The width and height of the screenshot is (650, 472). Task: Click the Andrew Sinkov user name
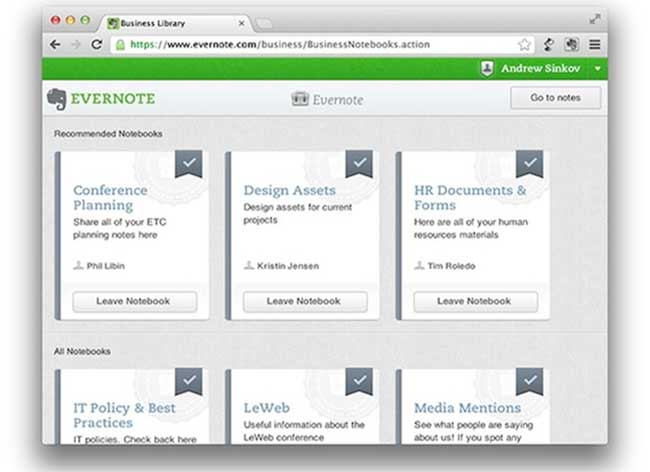541,68
